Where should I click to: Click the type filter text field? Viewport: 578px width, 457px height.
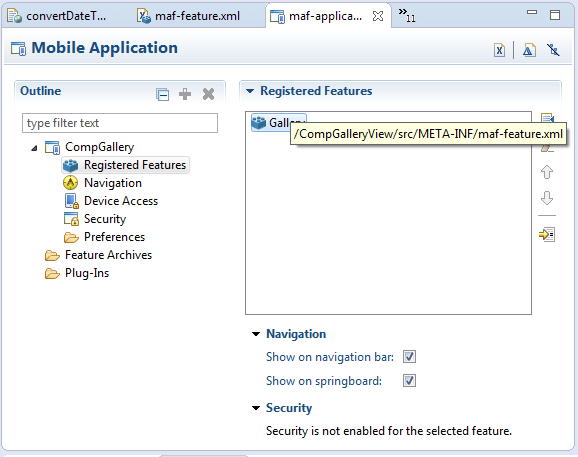[120, 123]
